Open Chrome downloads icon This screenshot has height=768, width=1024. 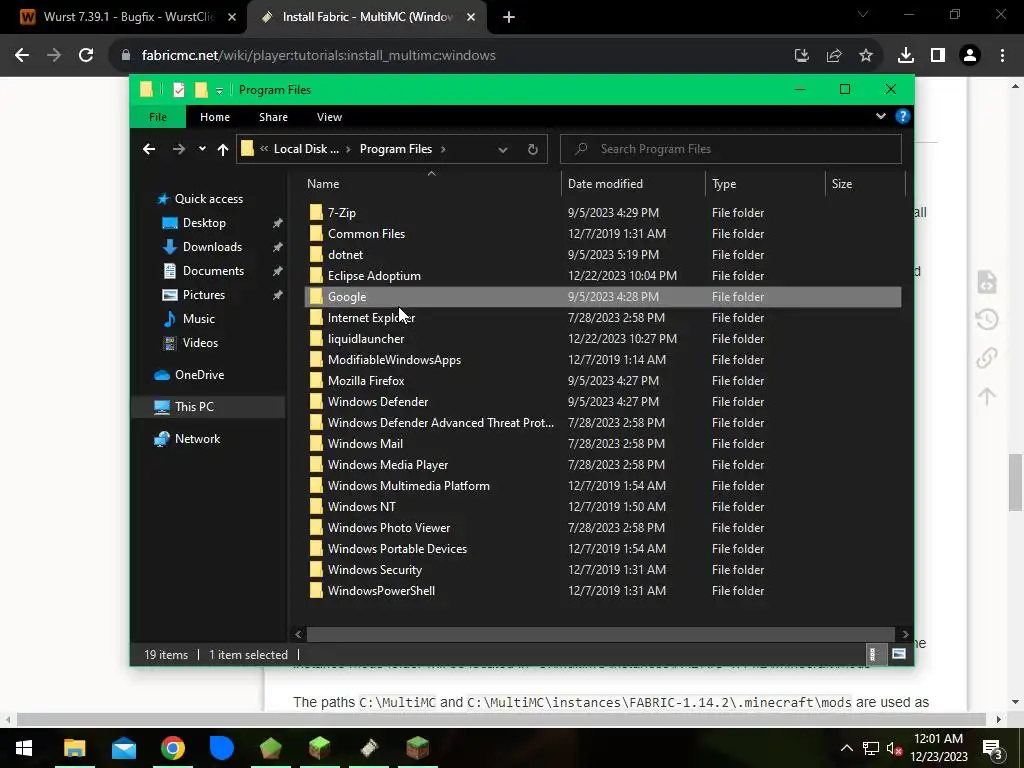(906, 56)
